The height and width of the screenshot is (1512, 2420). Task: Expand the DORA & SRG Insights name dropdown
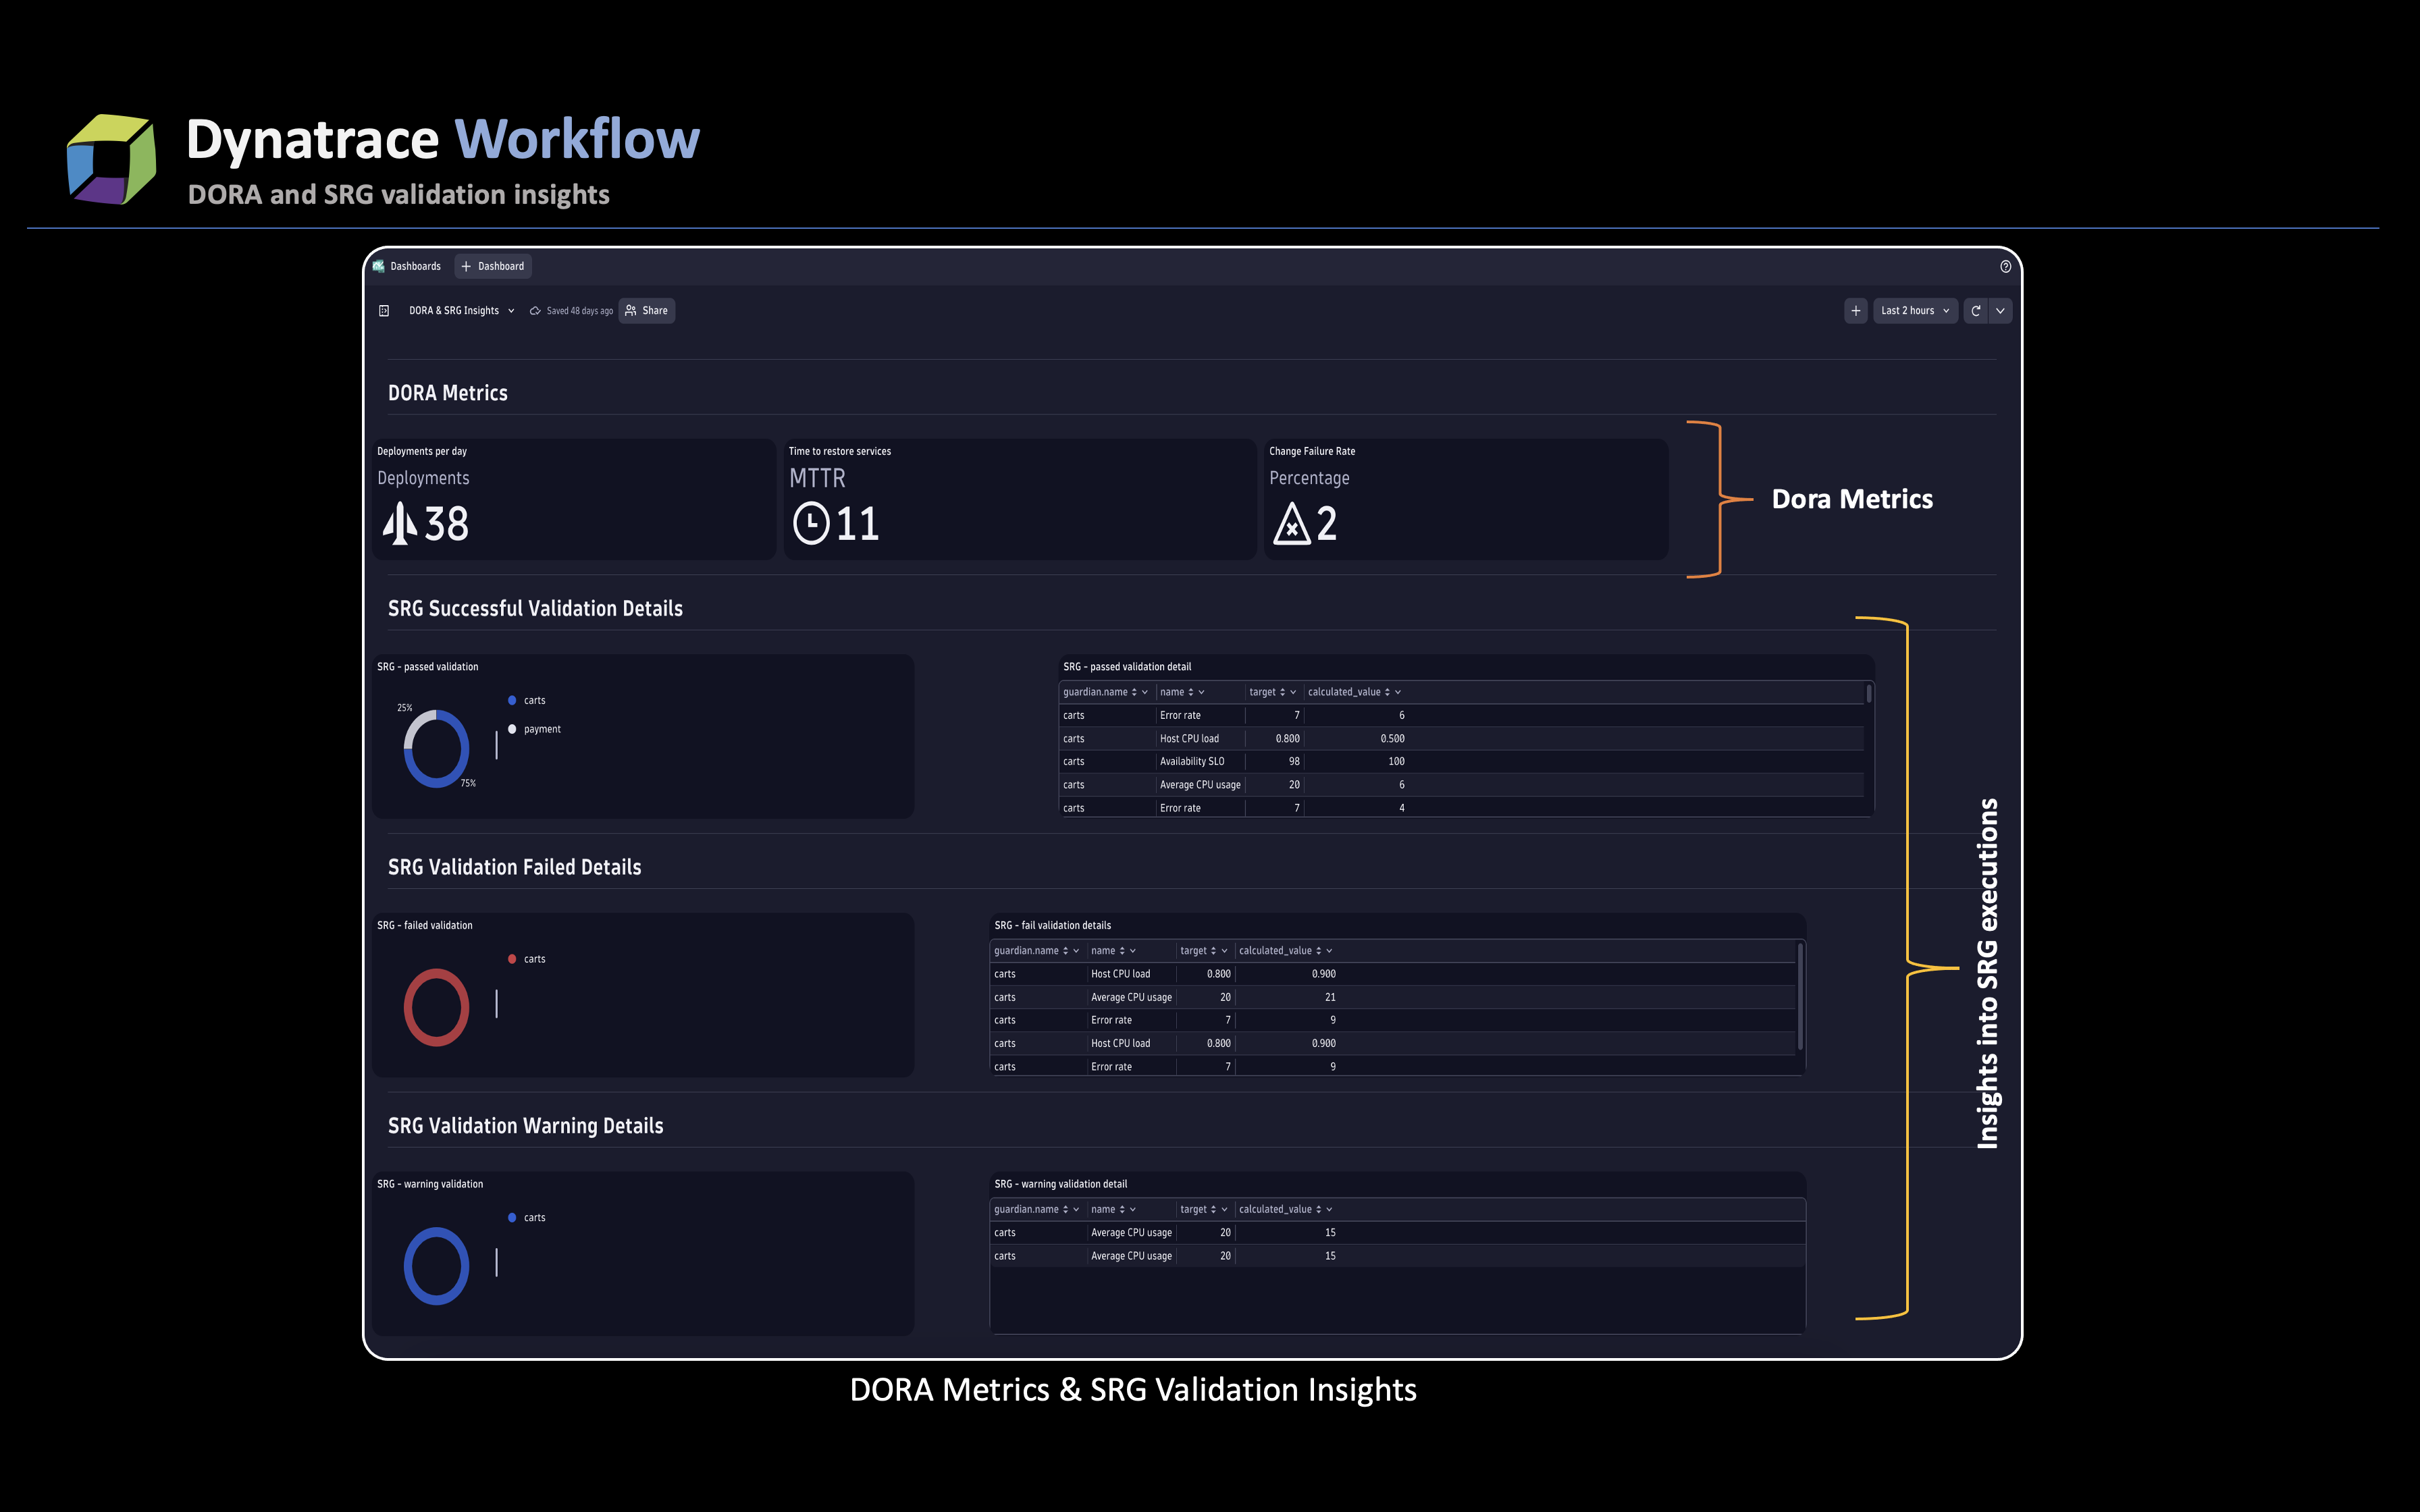pyautogui.click(x=511, y=311)
